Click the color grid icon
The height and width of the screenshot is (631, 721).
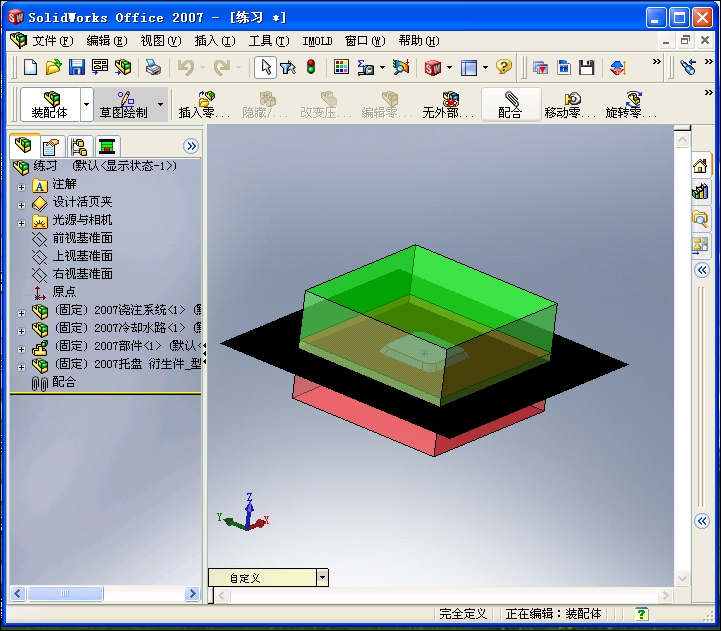(341, 68)
